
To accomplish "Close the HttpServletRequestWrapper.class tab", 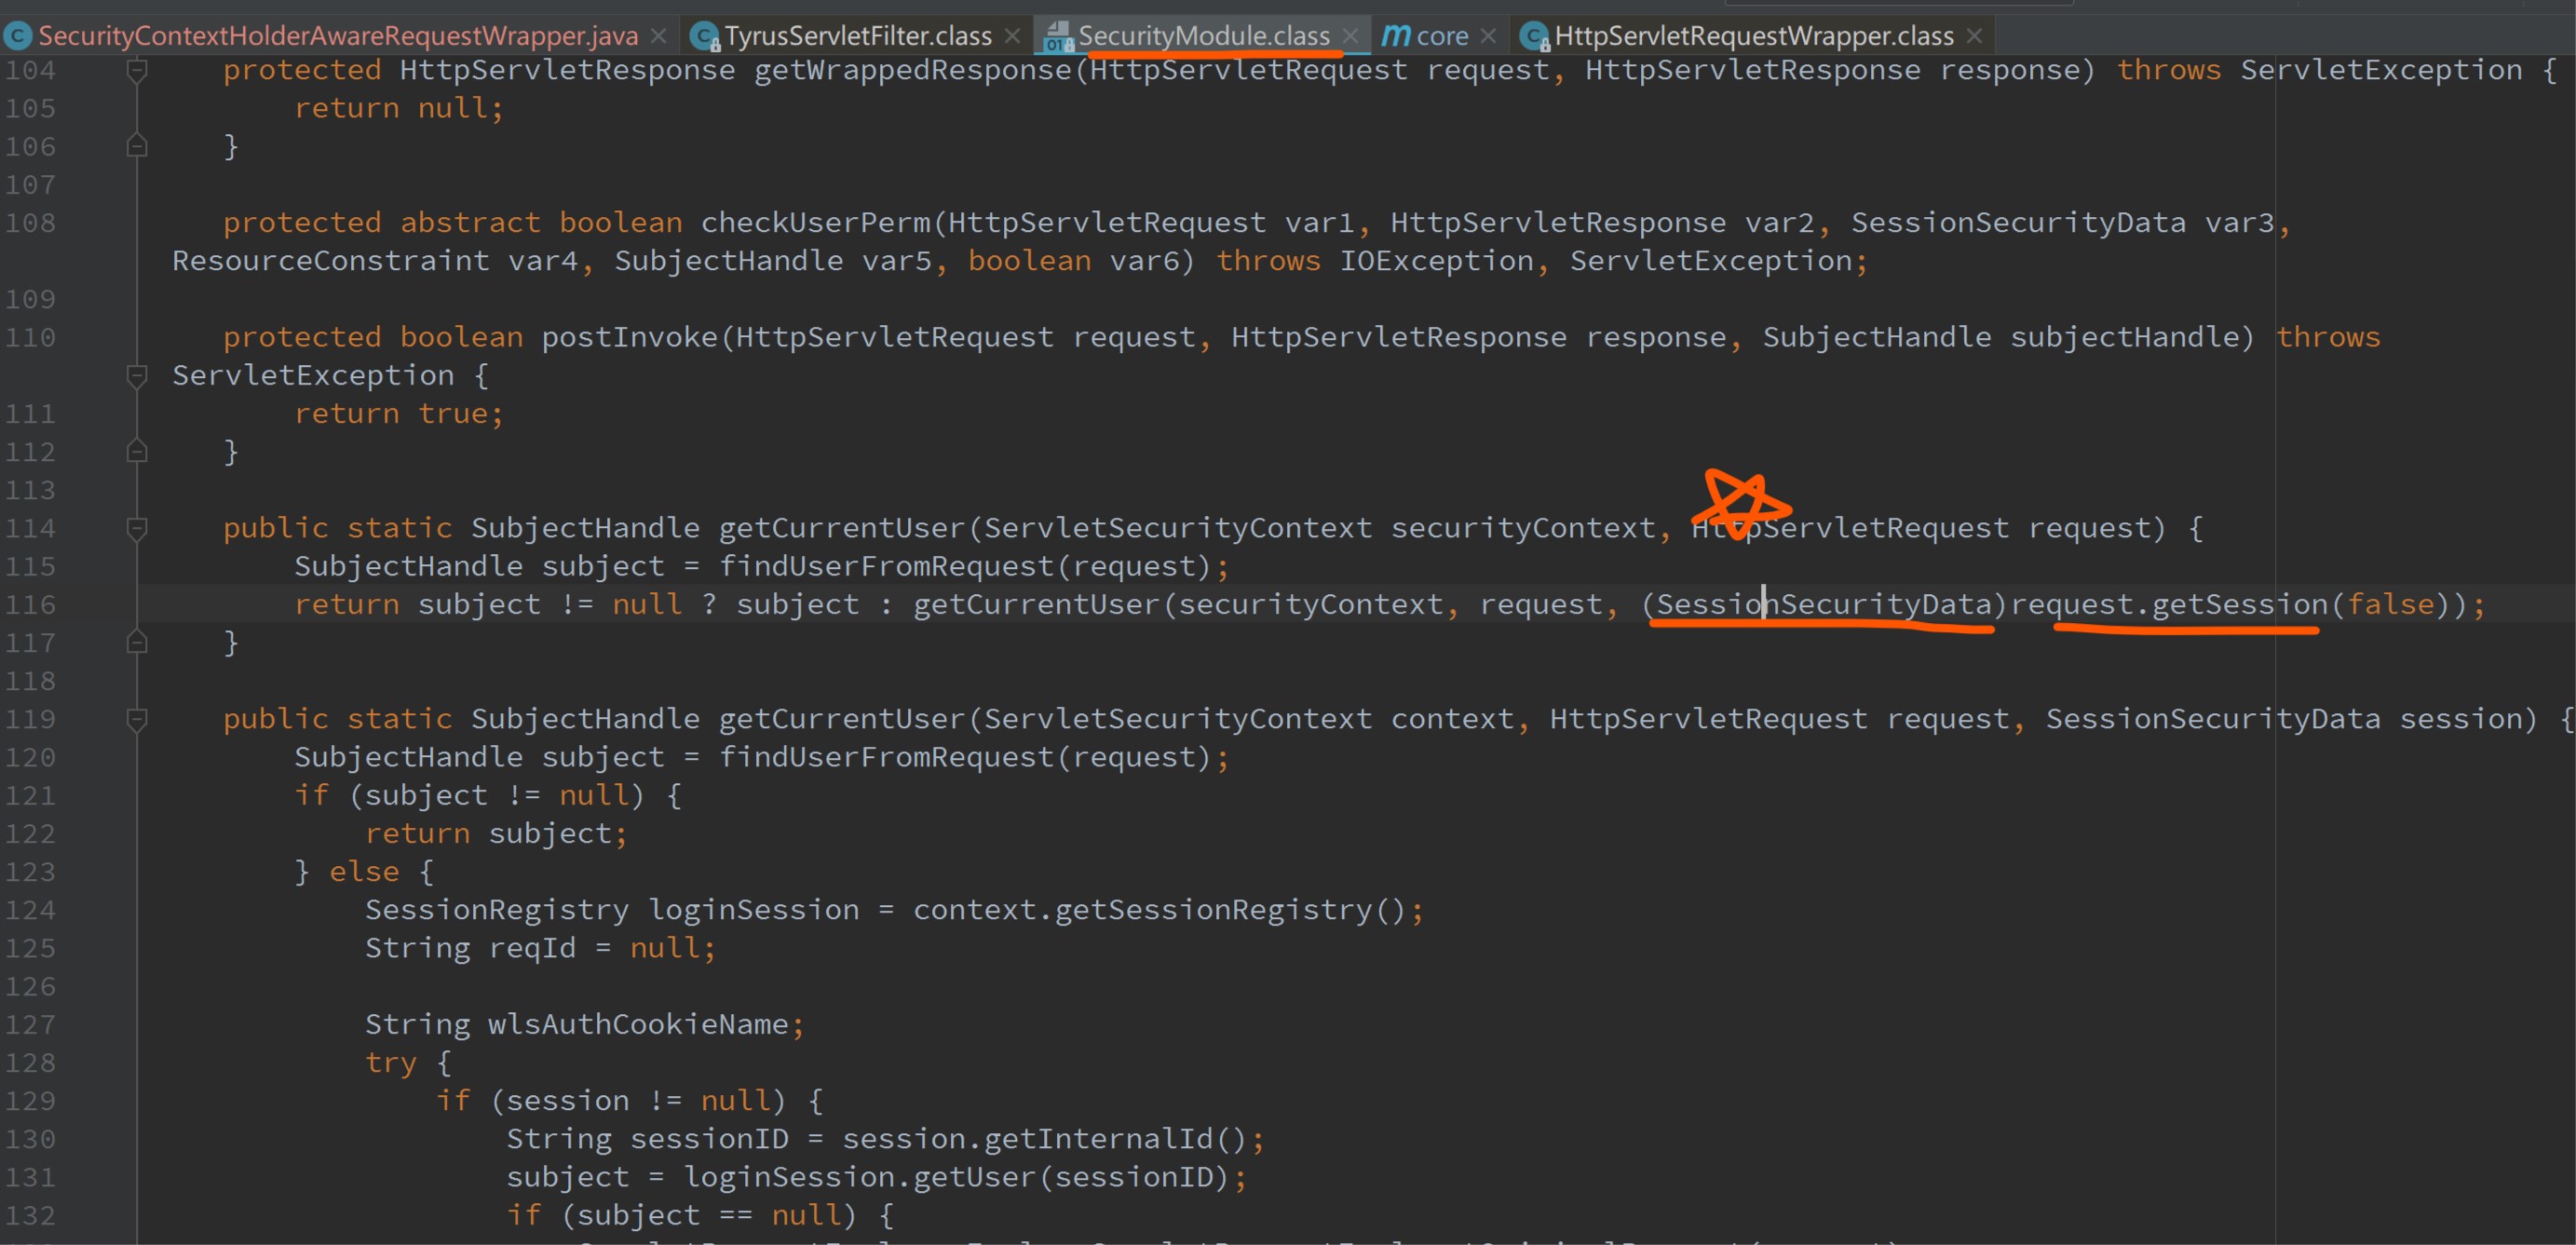I will [x=1974, y=37].
